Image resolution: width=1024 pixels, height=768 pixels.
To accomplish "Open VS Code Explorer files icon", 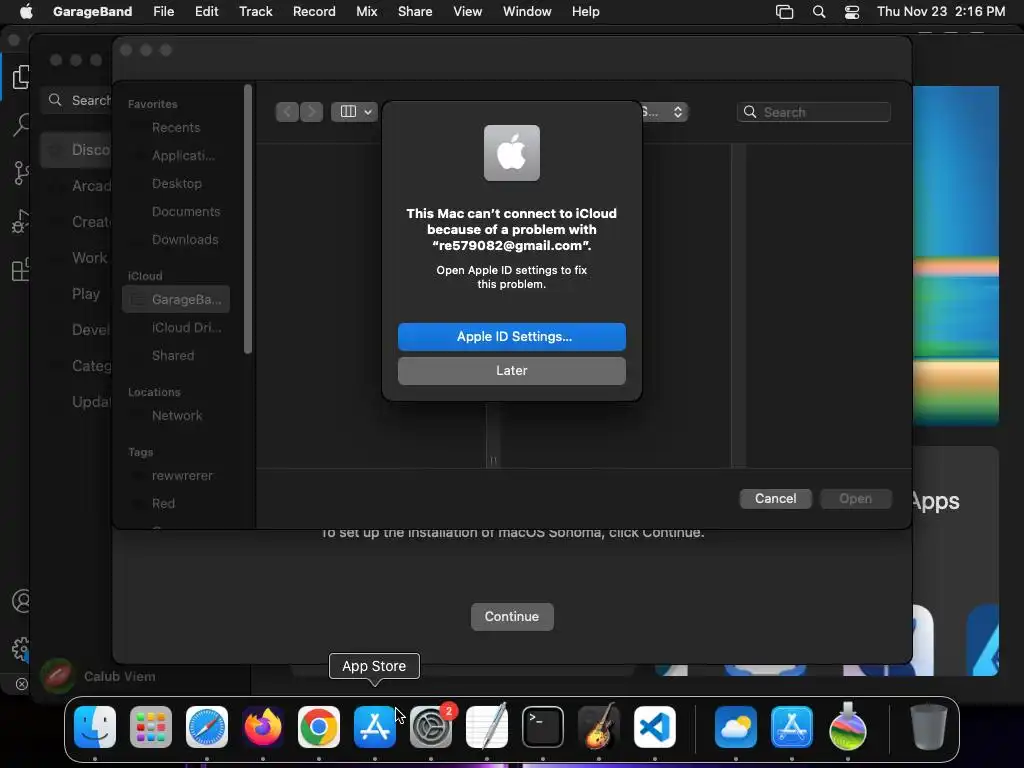I will click(21, 77).
